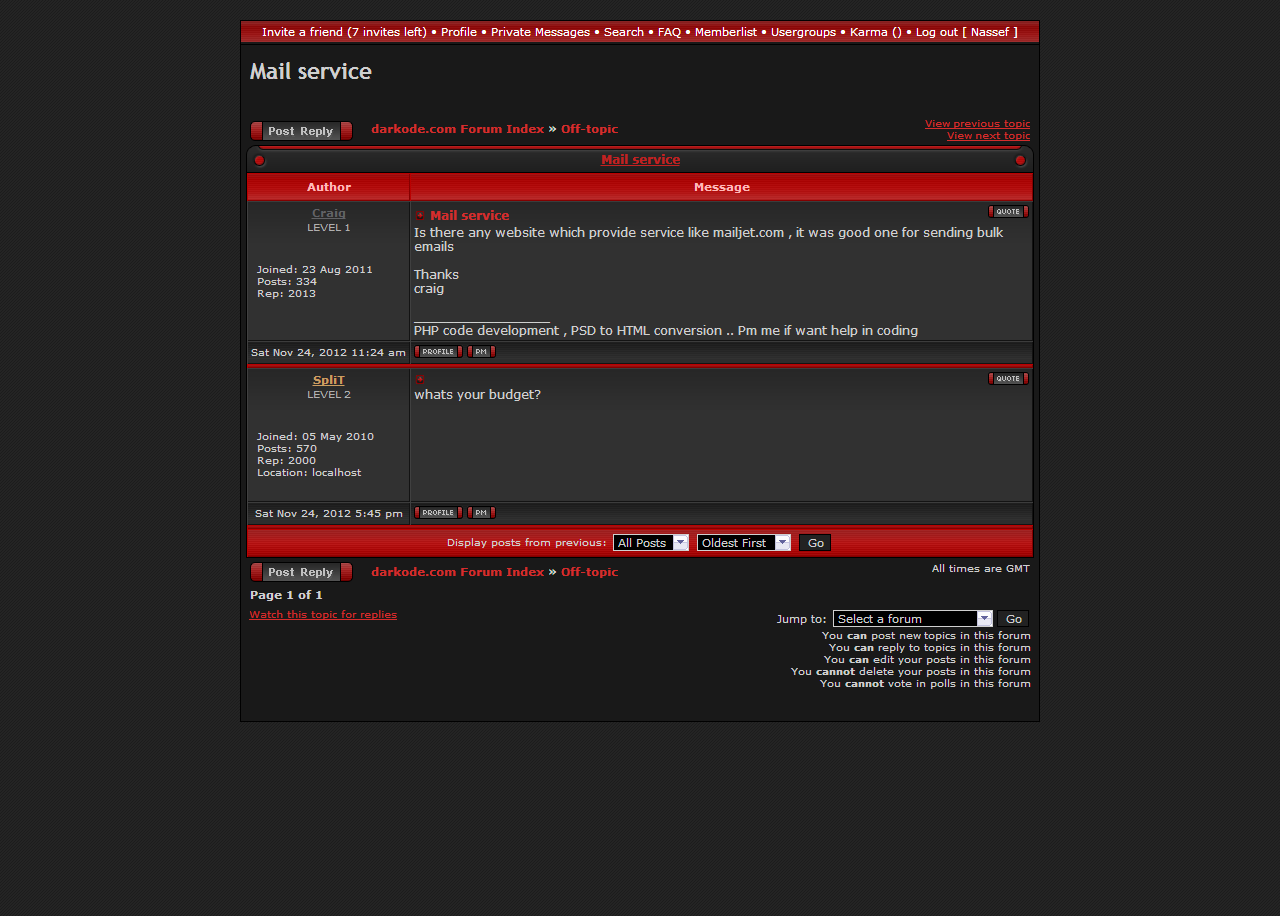Open Craig's profile via Profile icon
This screenshot has width=1280, height=916.
click(438, 352)
